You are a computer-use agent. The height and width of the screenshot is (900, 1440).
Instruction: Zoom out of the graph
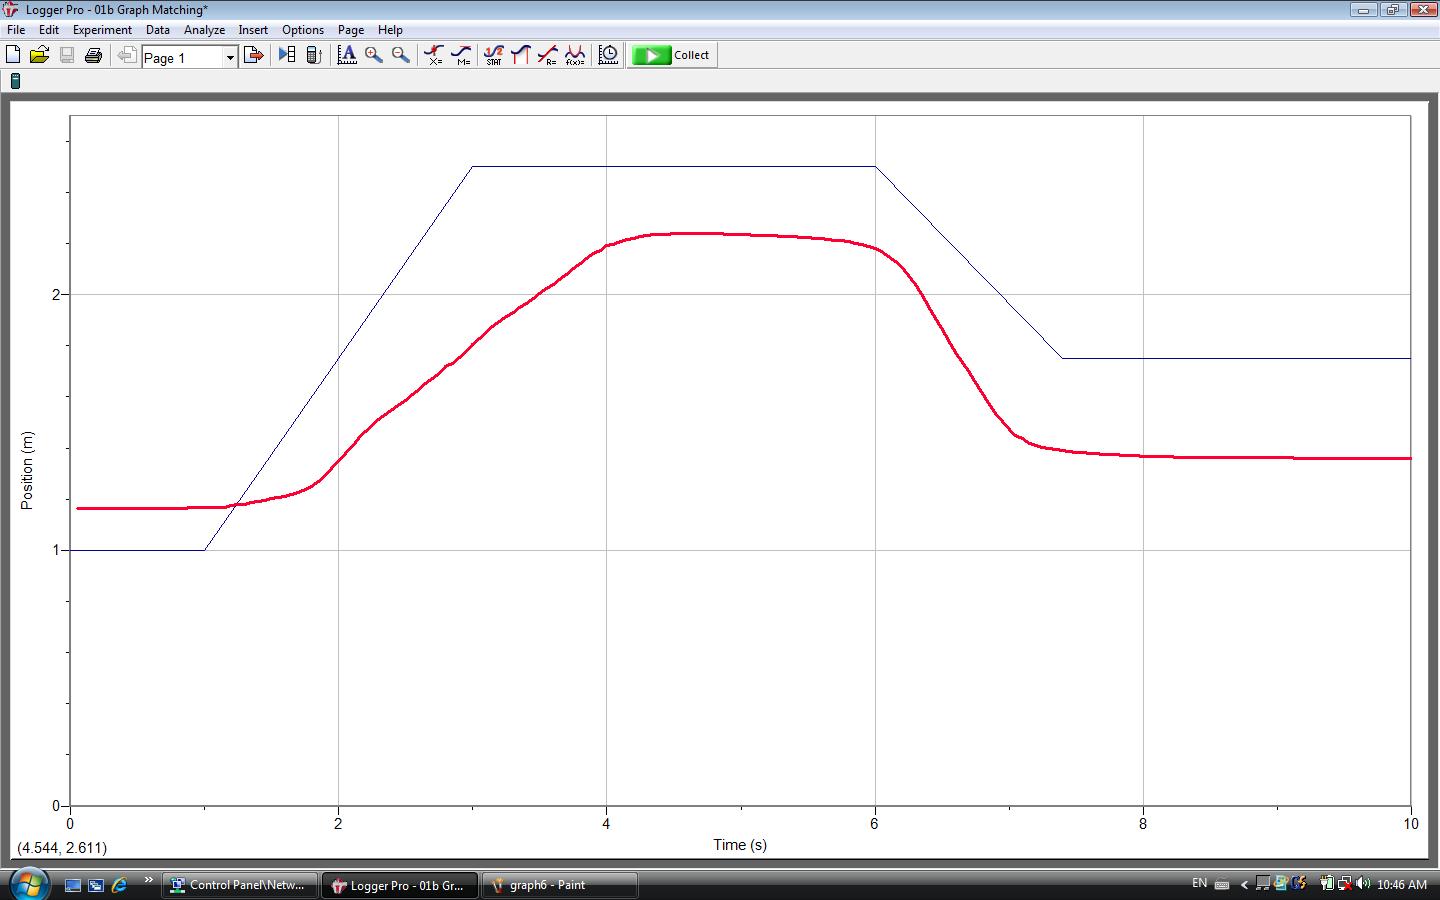point(399,55)
